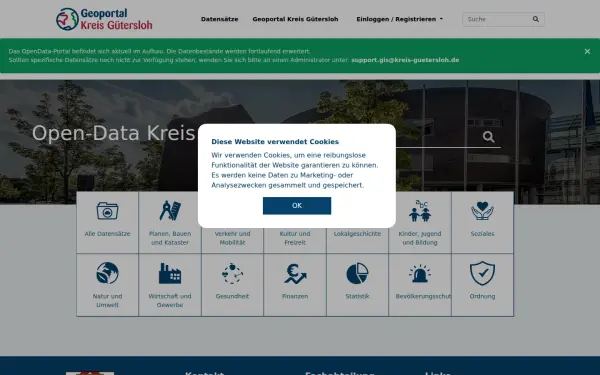Open the Ordnung shield icon
Image resolution: width=600 pixels, height=375 pixels.
pyautogui.click(x=482, y=273)
